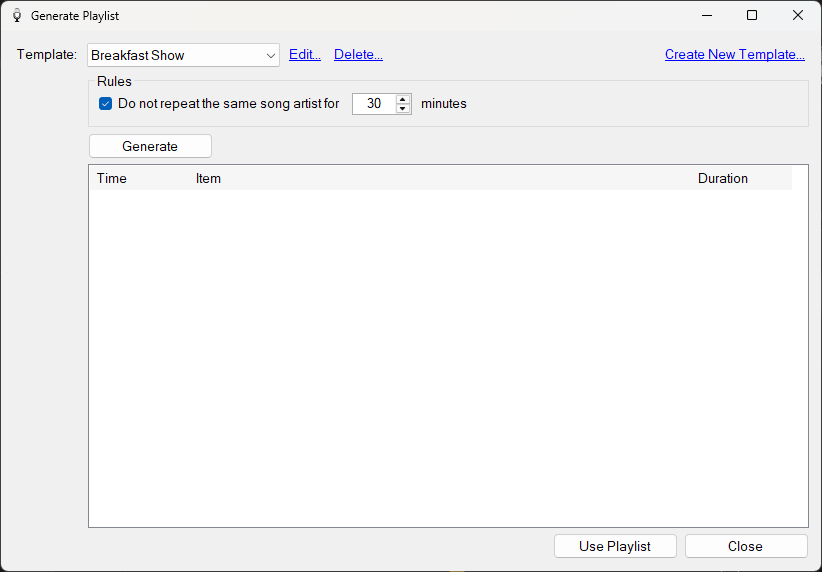
Task: Click the Delete... template link
Action: click(358, 55)
